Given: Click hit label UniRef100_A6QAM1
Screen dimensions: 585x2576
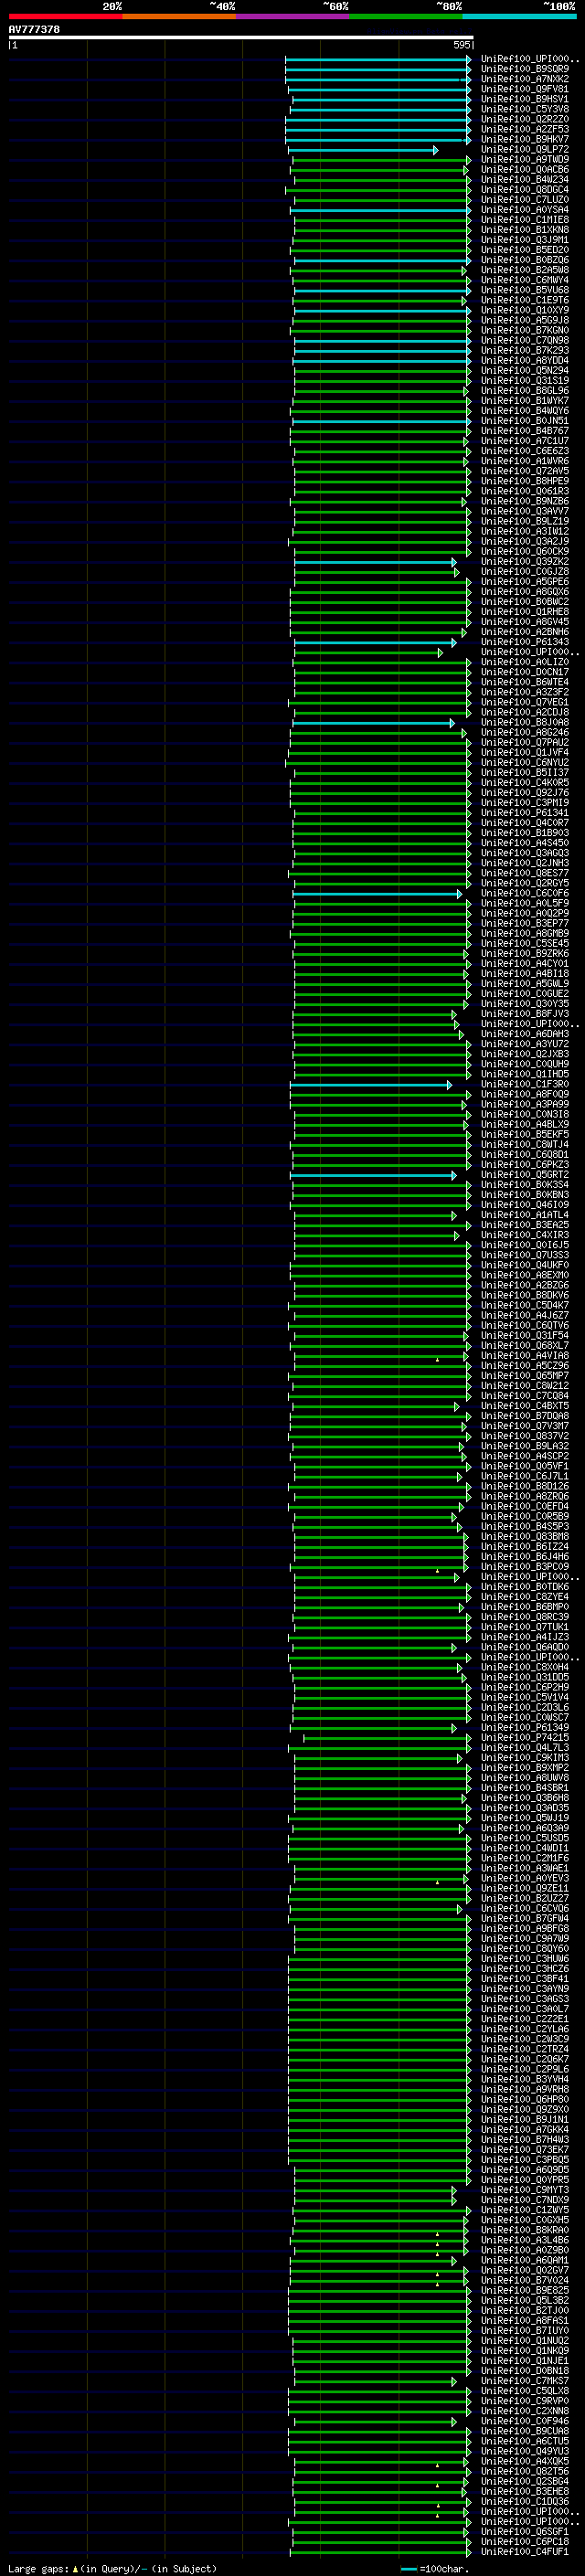Looking at the screenshot, I should pyautogui.click(x=525, y=2259).
